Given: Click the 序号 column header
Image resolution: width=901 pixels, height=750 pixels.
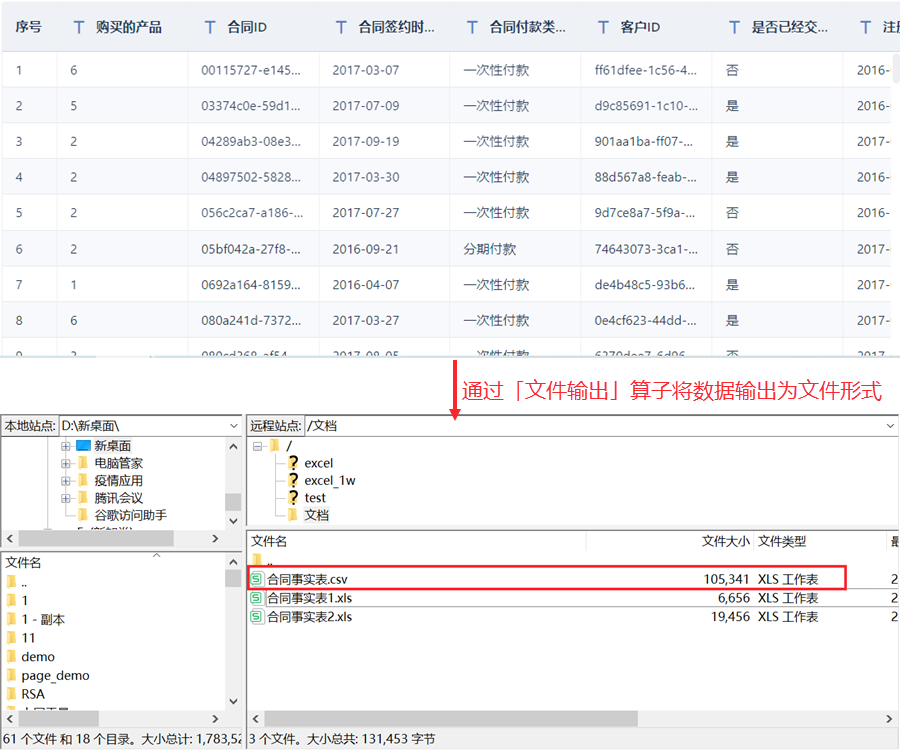Looking at the screenshot, I should coord(29,27).
